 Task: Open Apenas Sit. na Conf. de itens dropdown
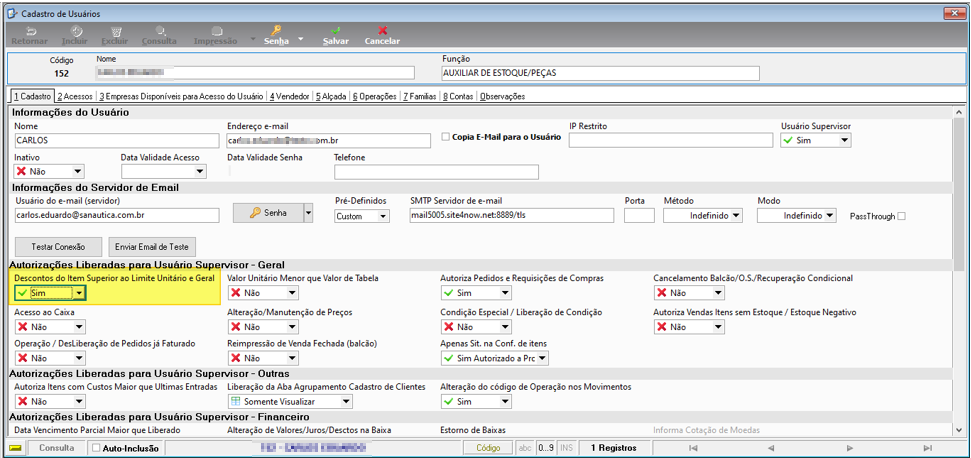[542, 358]
